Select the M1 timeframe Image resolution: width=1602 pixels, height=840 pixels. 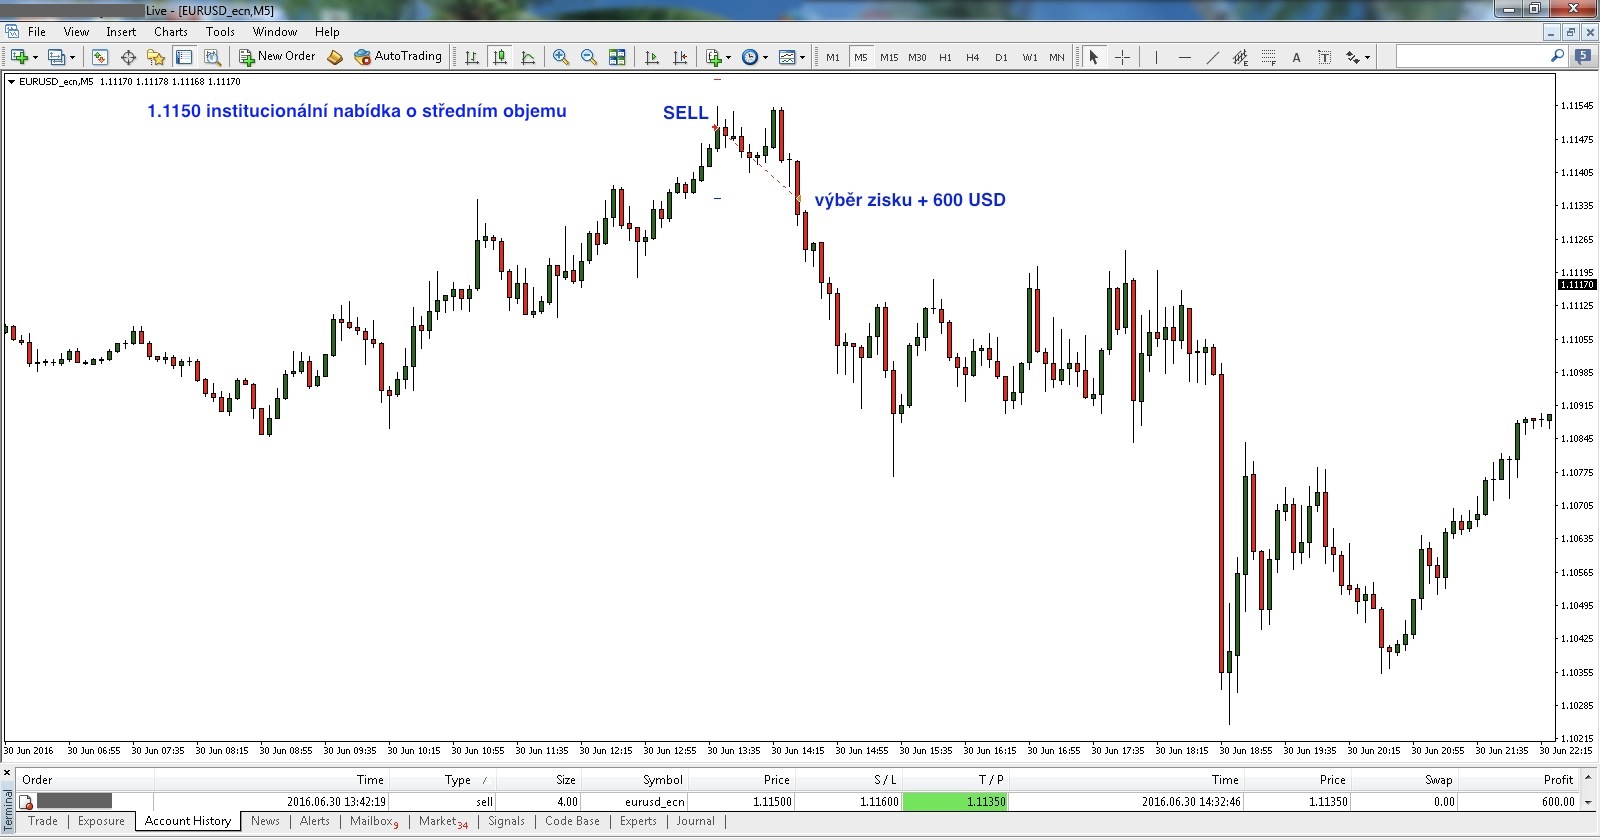tap(833, 57)
